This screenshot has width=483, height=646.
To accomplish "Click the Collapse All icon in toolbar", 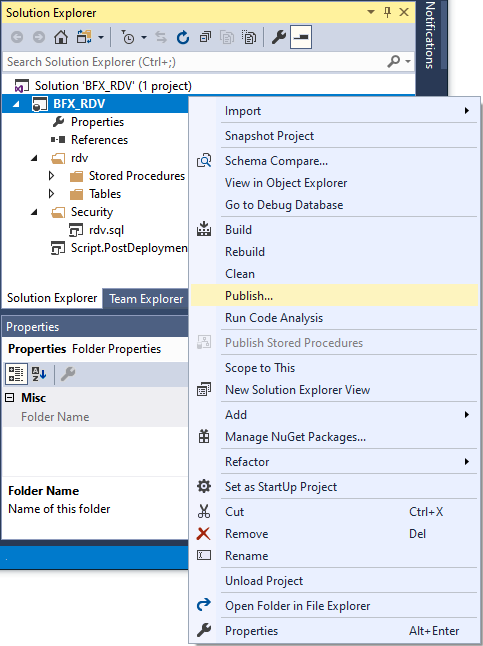I will point(205,37).
